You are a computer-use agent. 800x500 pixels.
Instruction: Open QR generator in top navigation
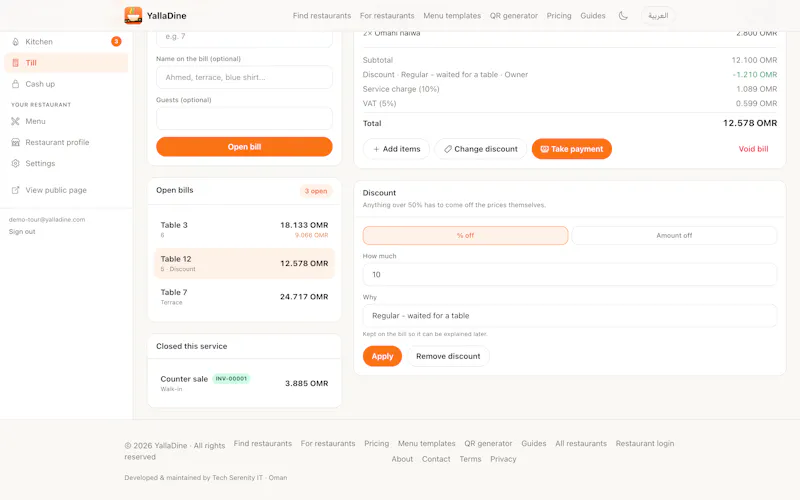514,16
